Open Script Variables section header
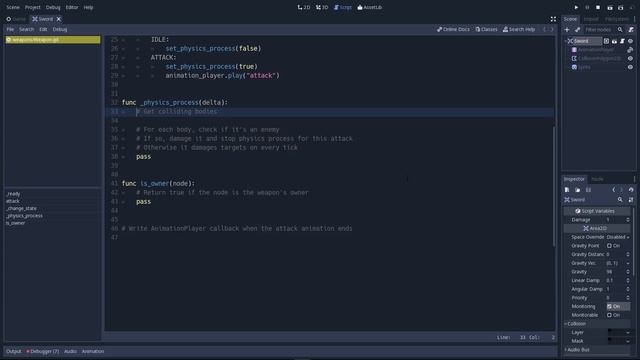The height and width of the screenshot is (360, 640). point(597,211)
